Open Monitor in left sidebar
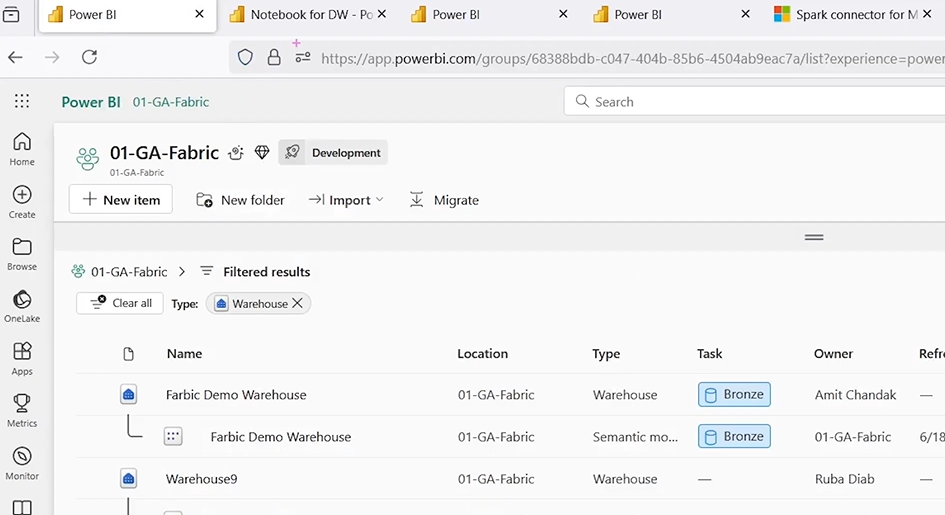Image resolution: width=945 pixels, height=515 pixels. tap(22, 463)
